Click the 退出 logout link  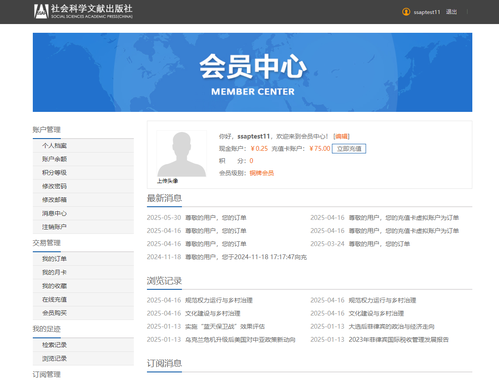(451, 12)
